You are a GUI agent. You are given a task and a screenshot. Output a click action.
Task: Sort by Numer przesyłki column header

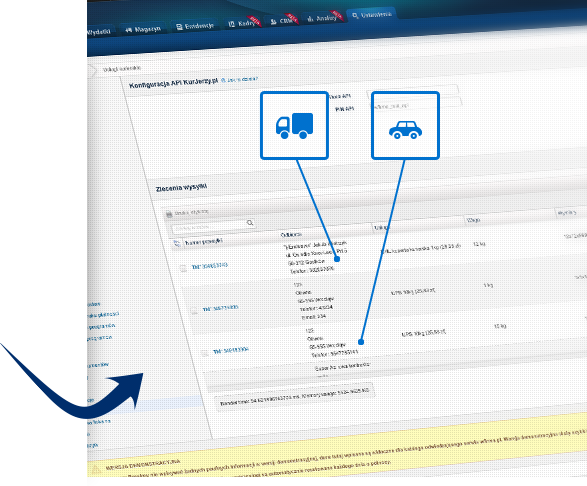click(204, 242)
